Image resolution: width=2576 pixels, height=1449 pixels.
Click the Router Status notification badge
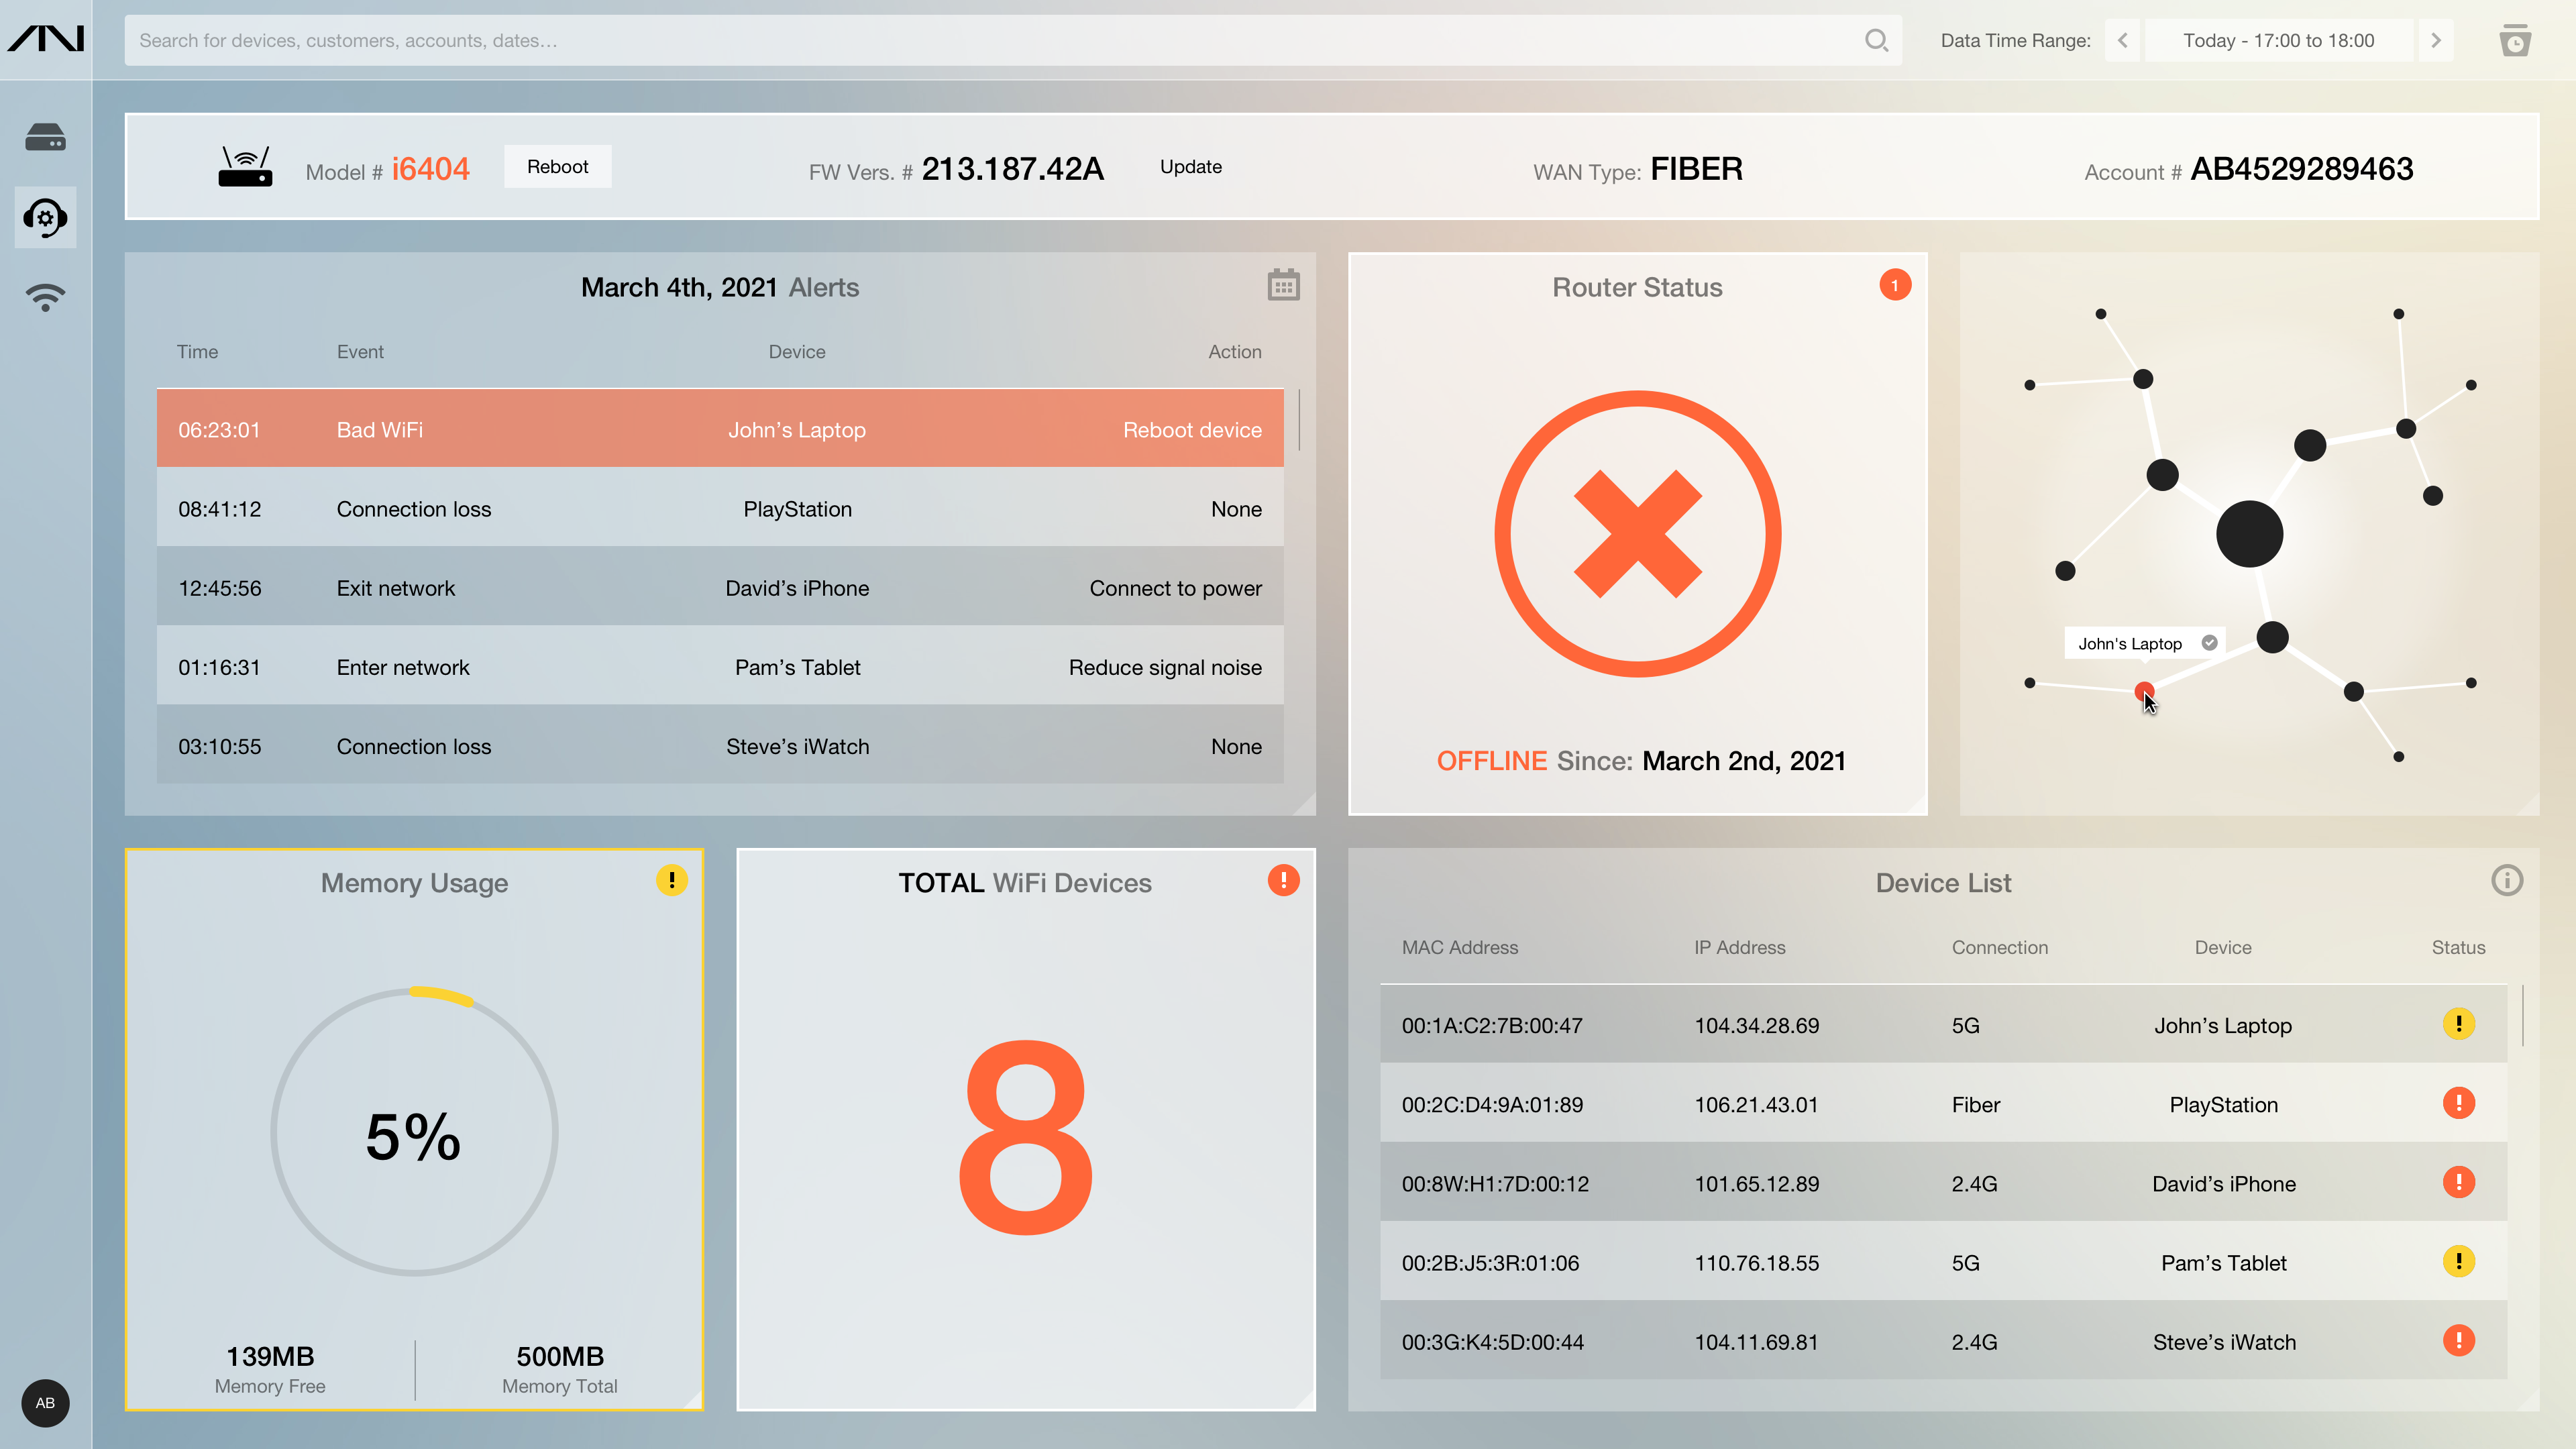[1894, 286]
